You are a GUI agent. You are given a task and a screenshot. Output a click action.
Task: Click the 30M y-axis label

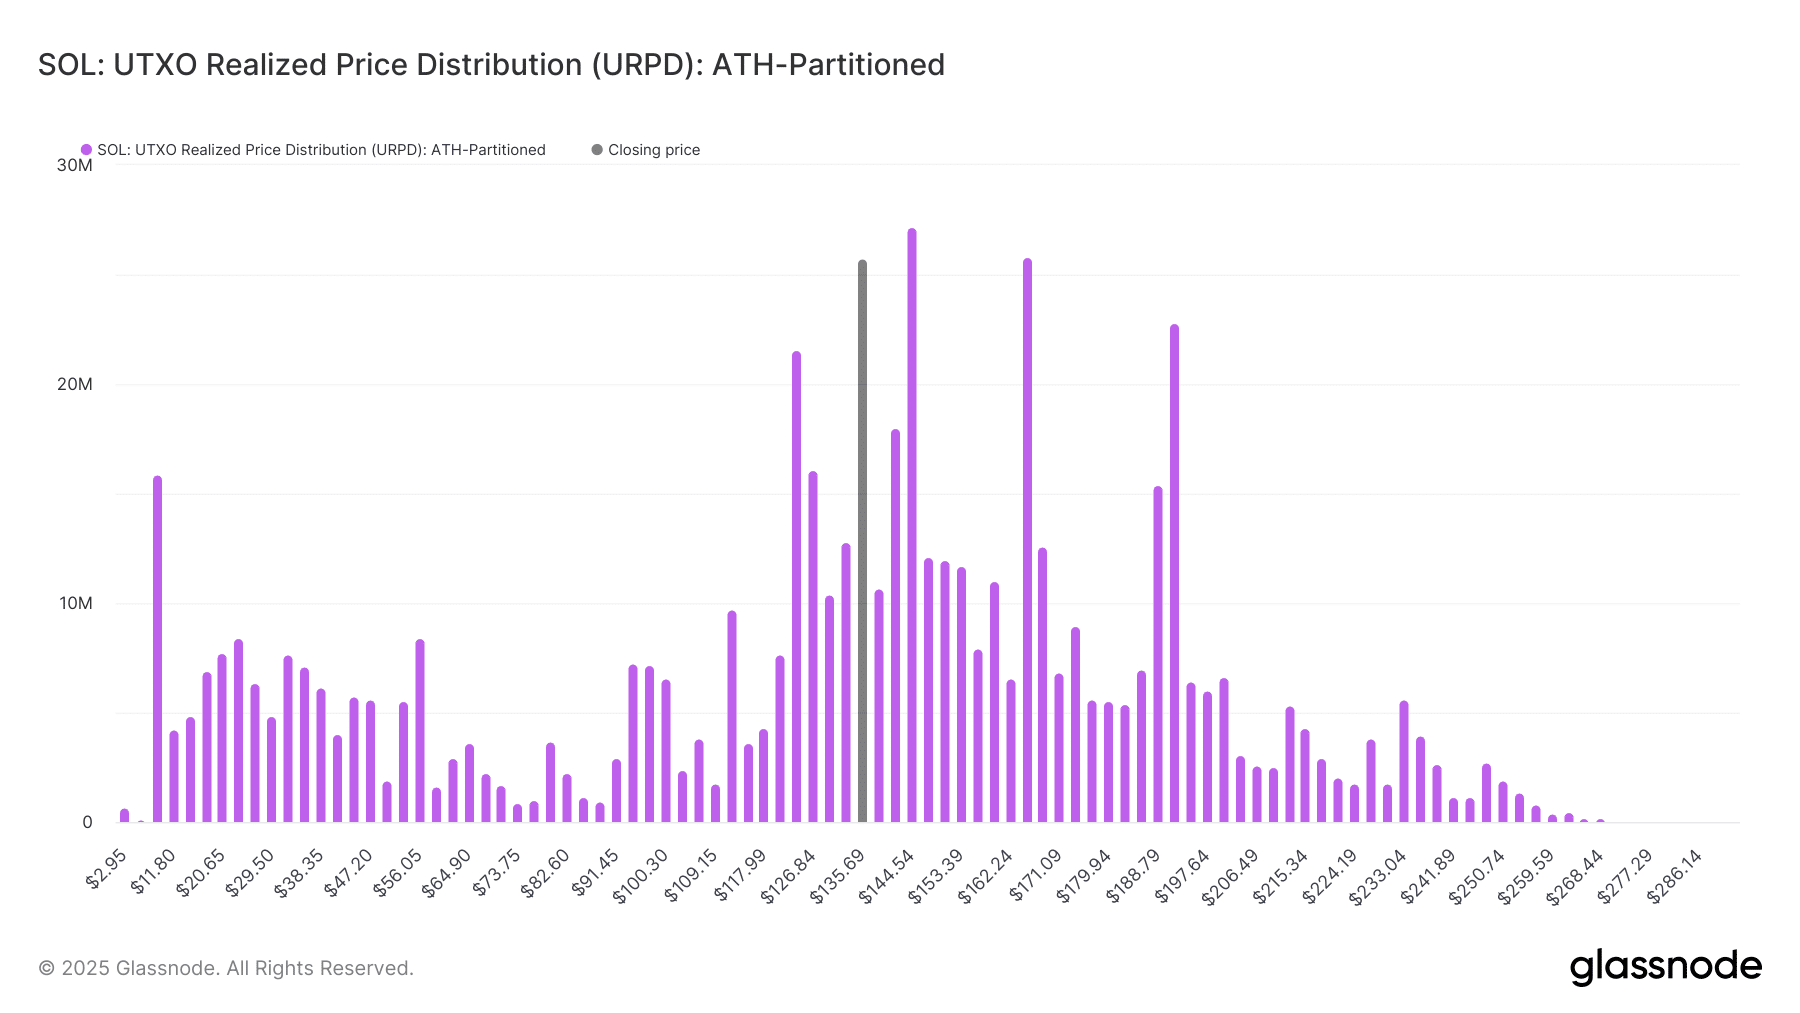click(x=74, y=165)
